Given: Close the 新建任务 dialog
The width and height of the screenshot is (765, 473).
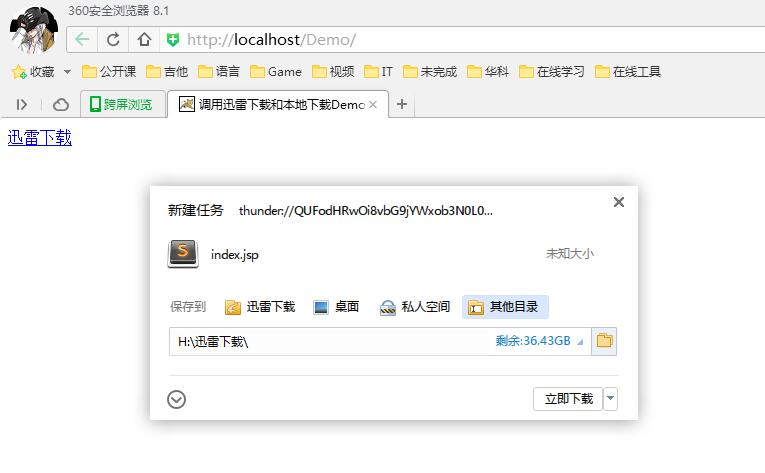Looking at the screenshot, I should pos(619,202).
